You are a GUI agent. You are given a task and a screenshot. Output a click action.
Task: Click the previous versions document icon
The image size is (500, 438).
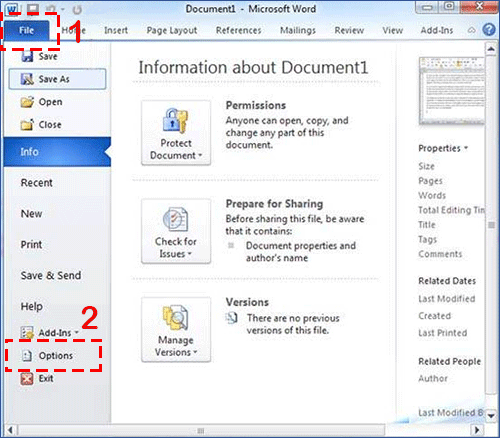[x=232, y=318]
